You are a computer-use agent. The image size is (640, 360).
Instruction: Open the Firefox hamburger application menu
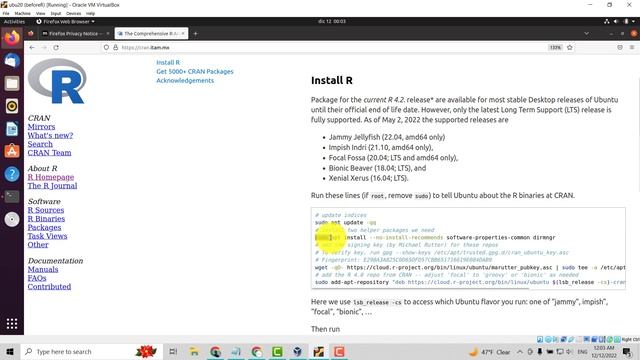[631, 47]
